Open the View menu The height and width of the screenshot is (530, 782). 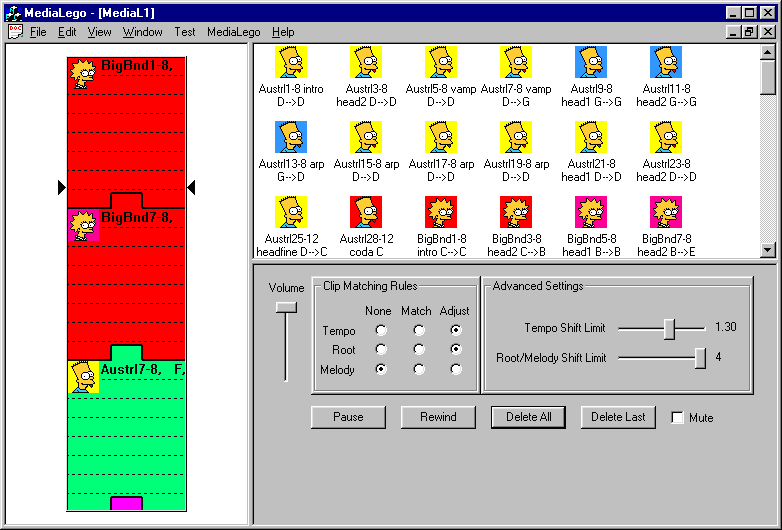click(99, 32)
